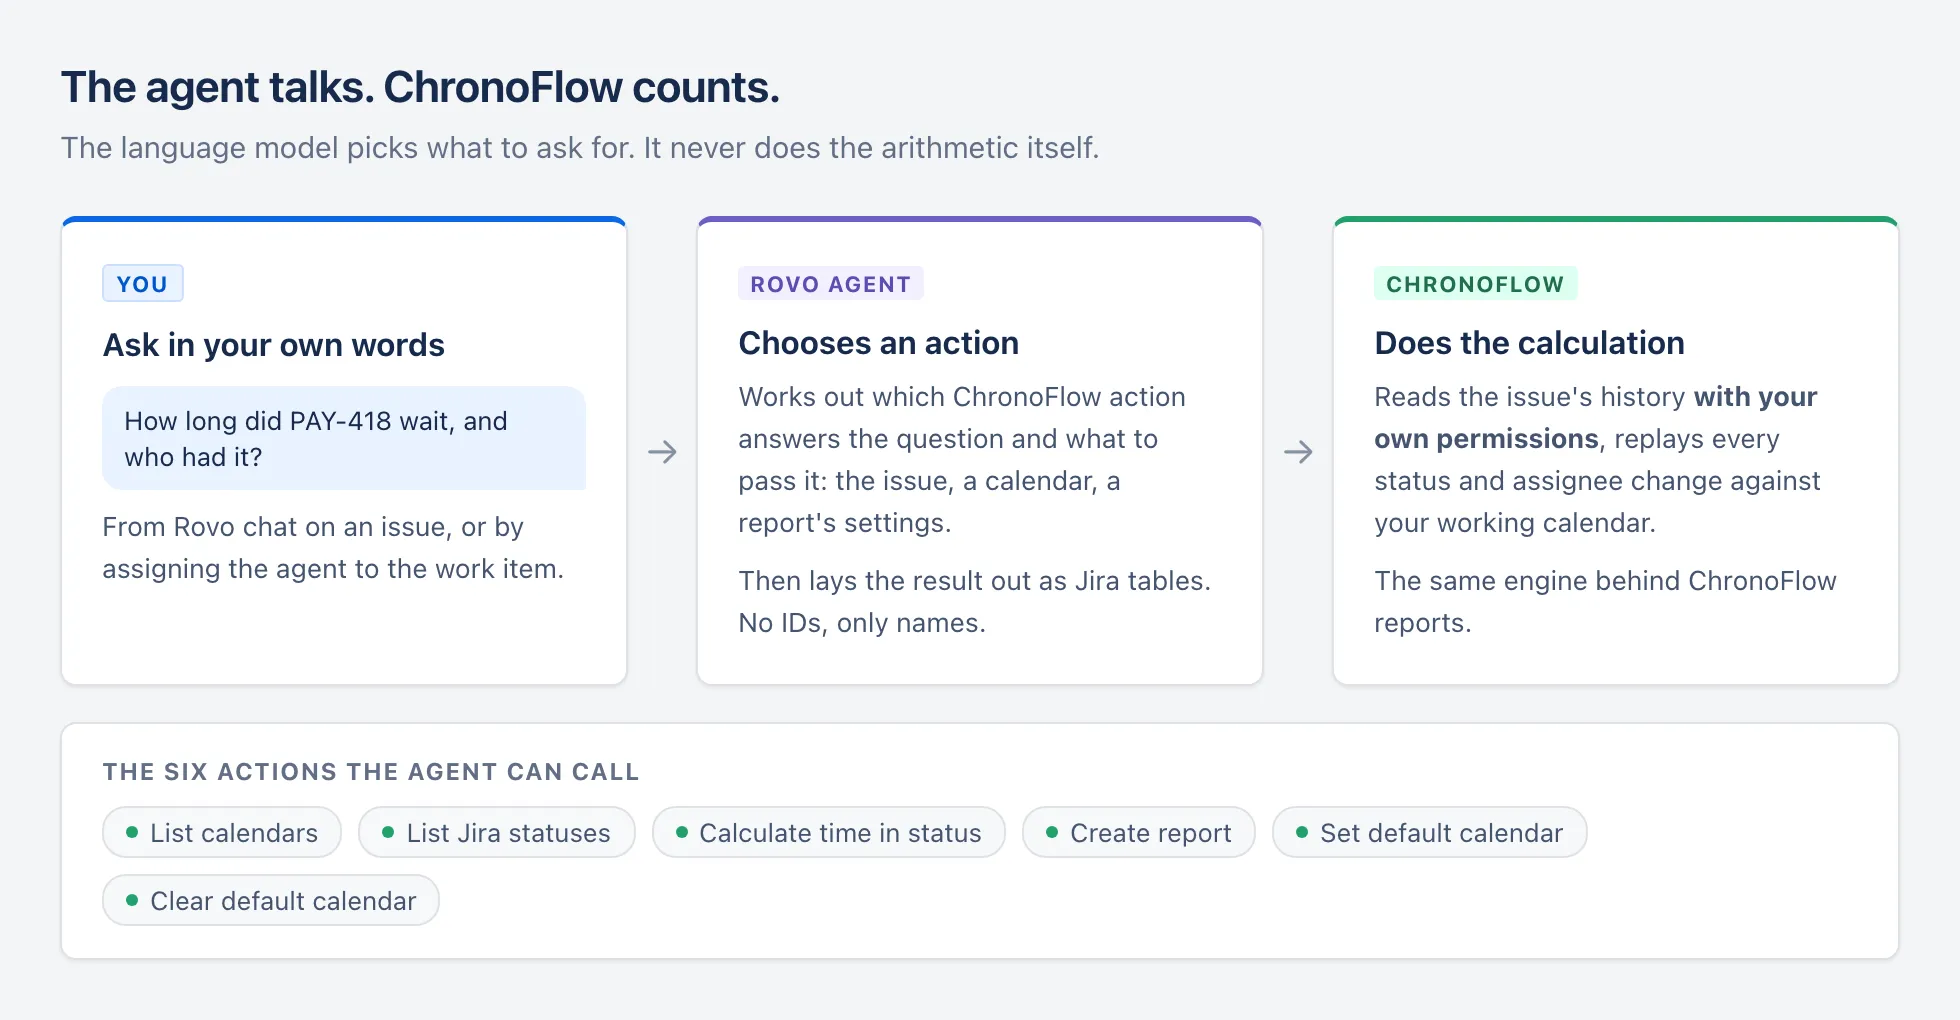Click the ROVO AGENT badge

[831, 284]
